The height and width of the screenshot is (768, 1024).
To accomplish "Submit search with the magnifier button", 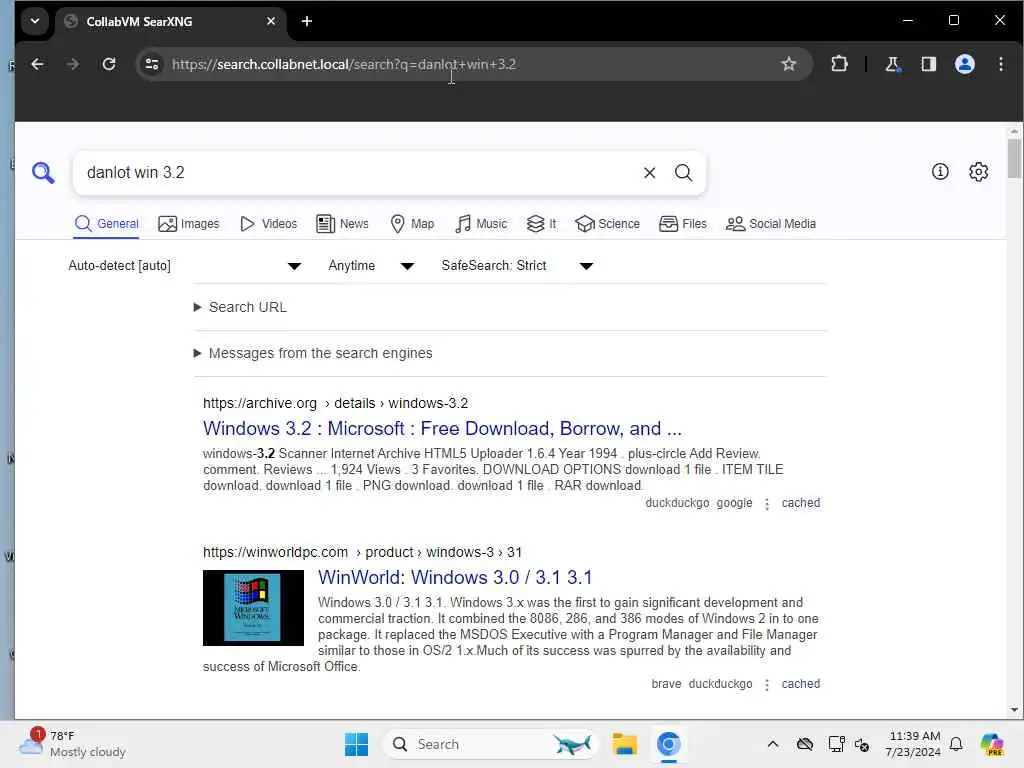I will click(x=683, y=172).
